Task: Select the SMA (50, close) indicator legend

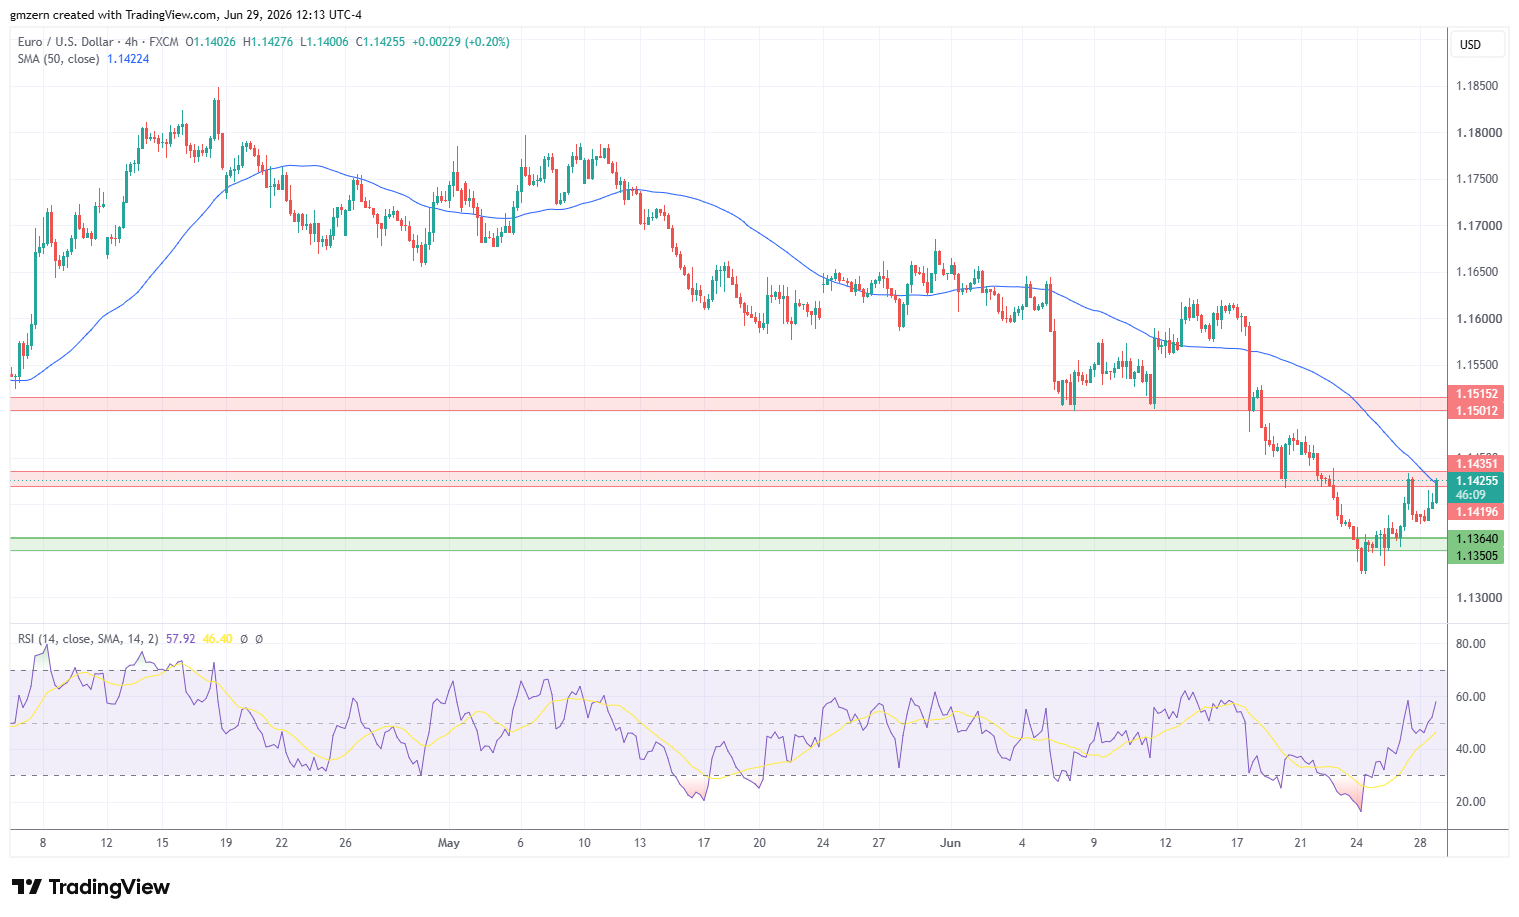Action: (58, 59)
